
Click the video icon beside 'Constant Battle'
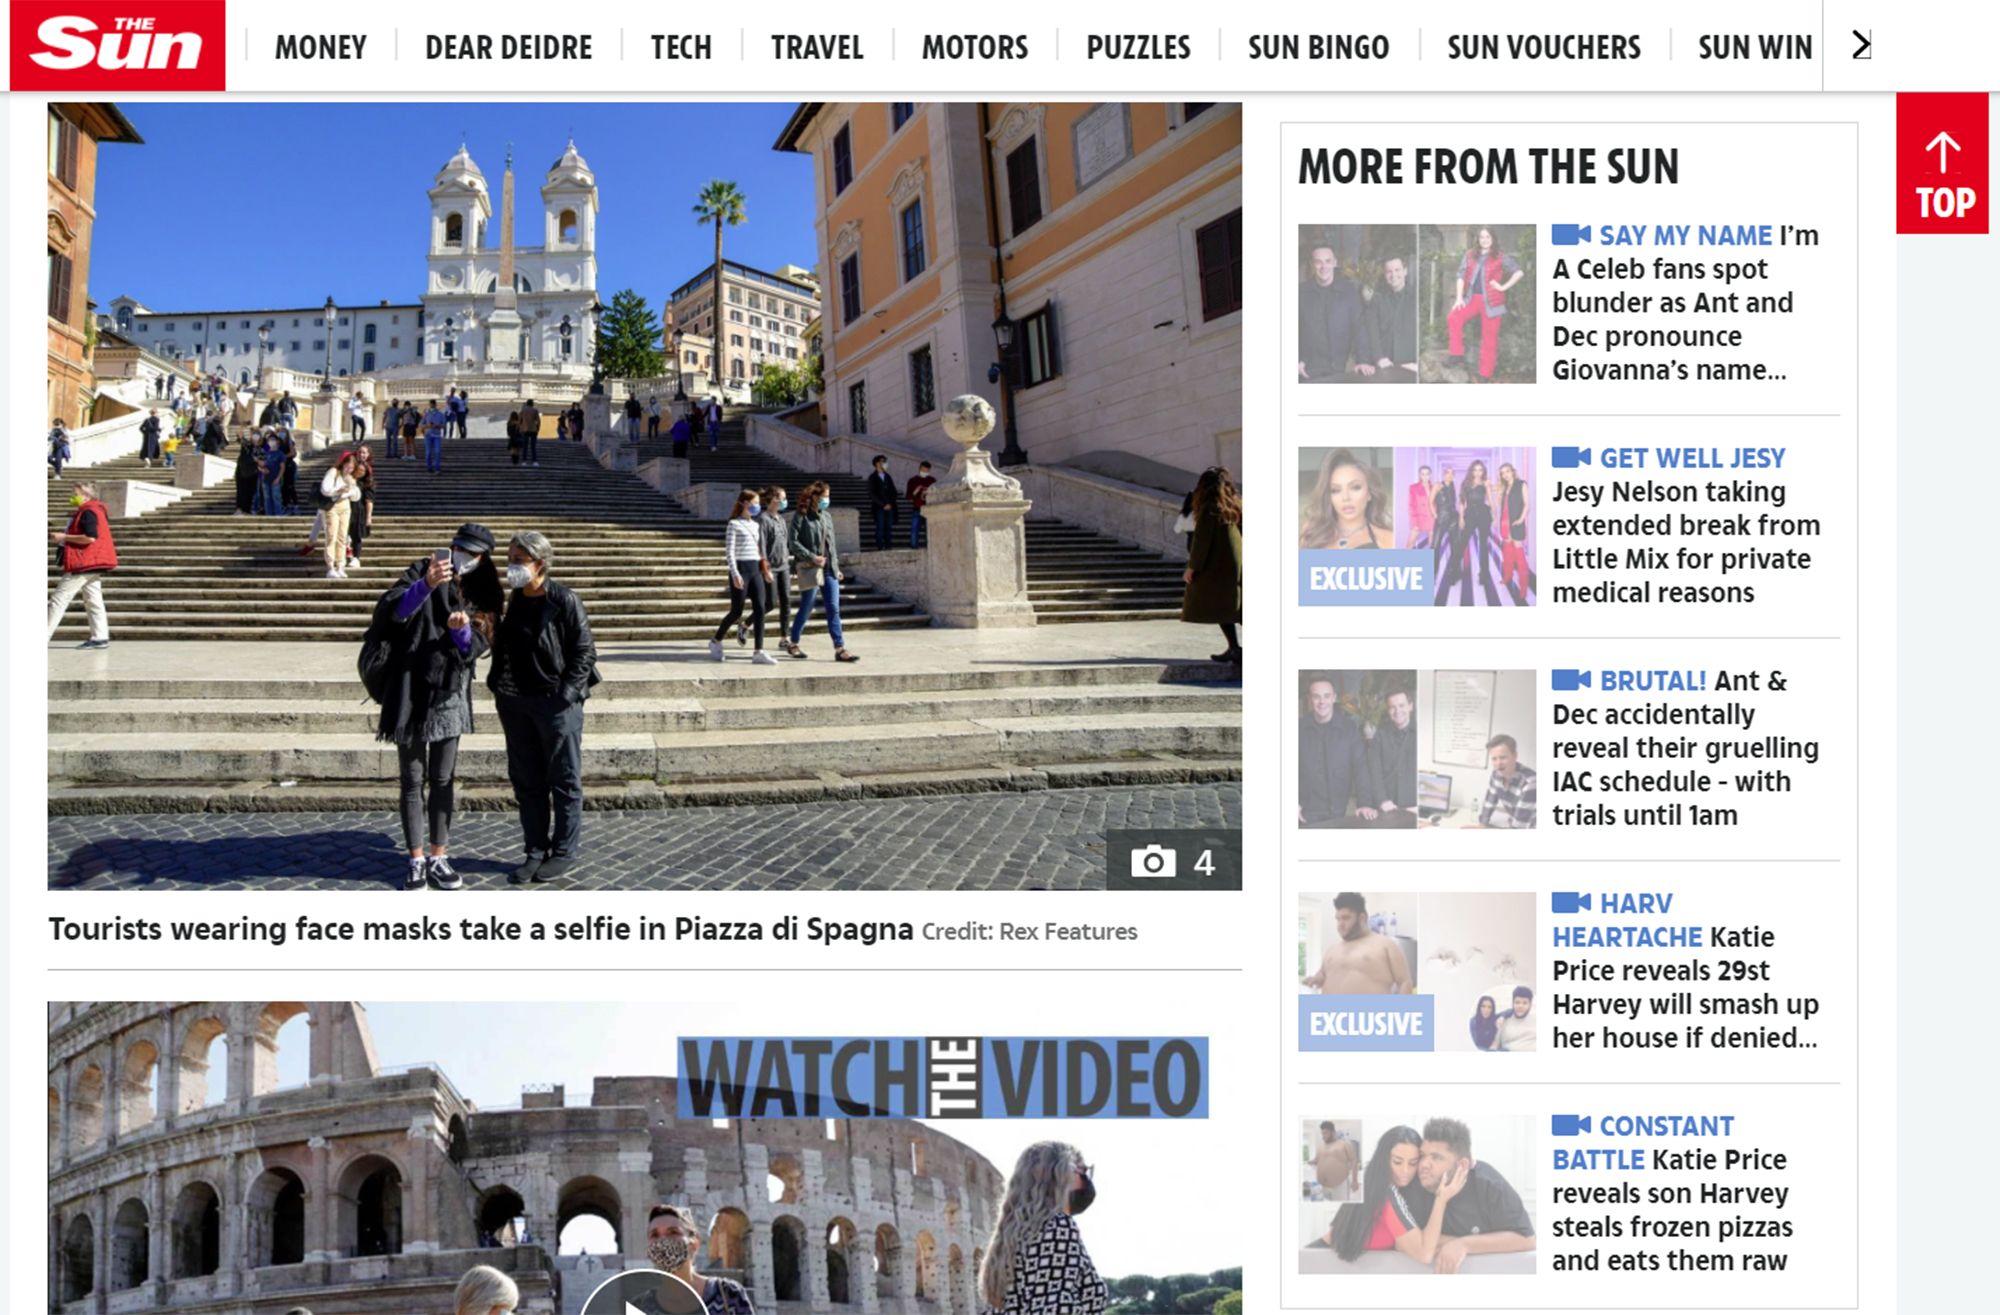tap(1571, 1125)
